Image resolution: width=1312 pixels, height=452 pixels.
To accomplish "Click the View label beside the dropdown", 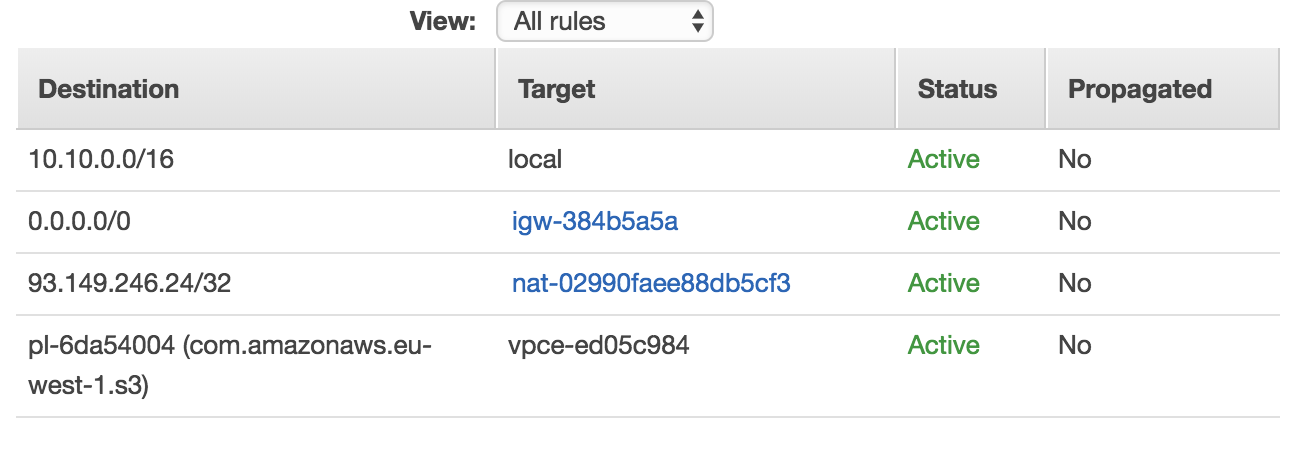I will click(x=442, y=21).
